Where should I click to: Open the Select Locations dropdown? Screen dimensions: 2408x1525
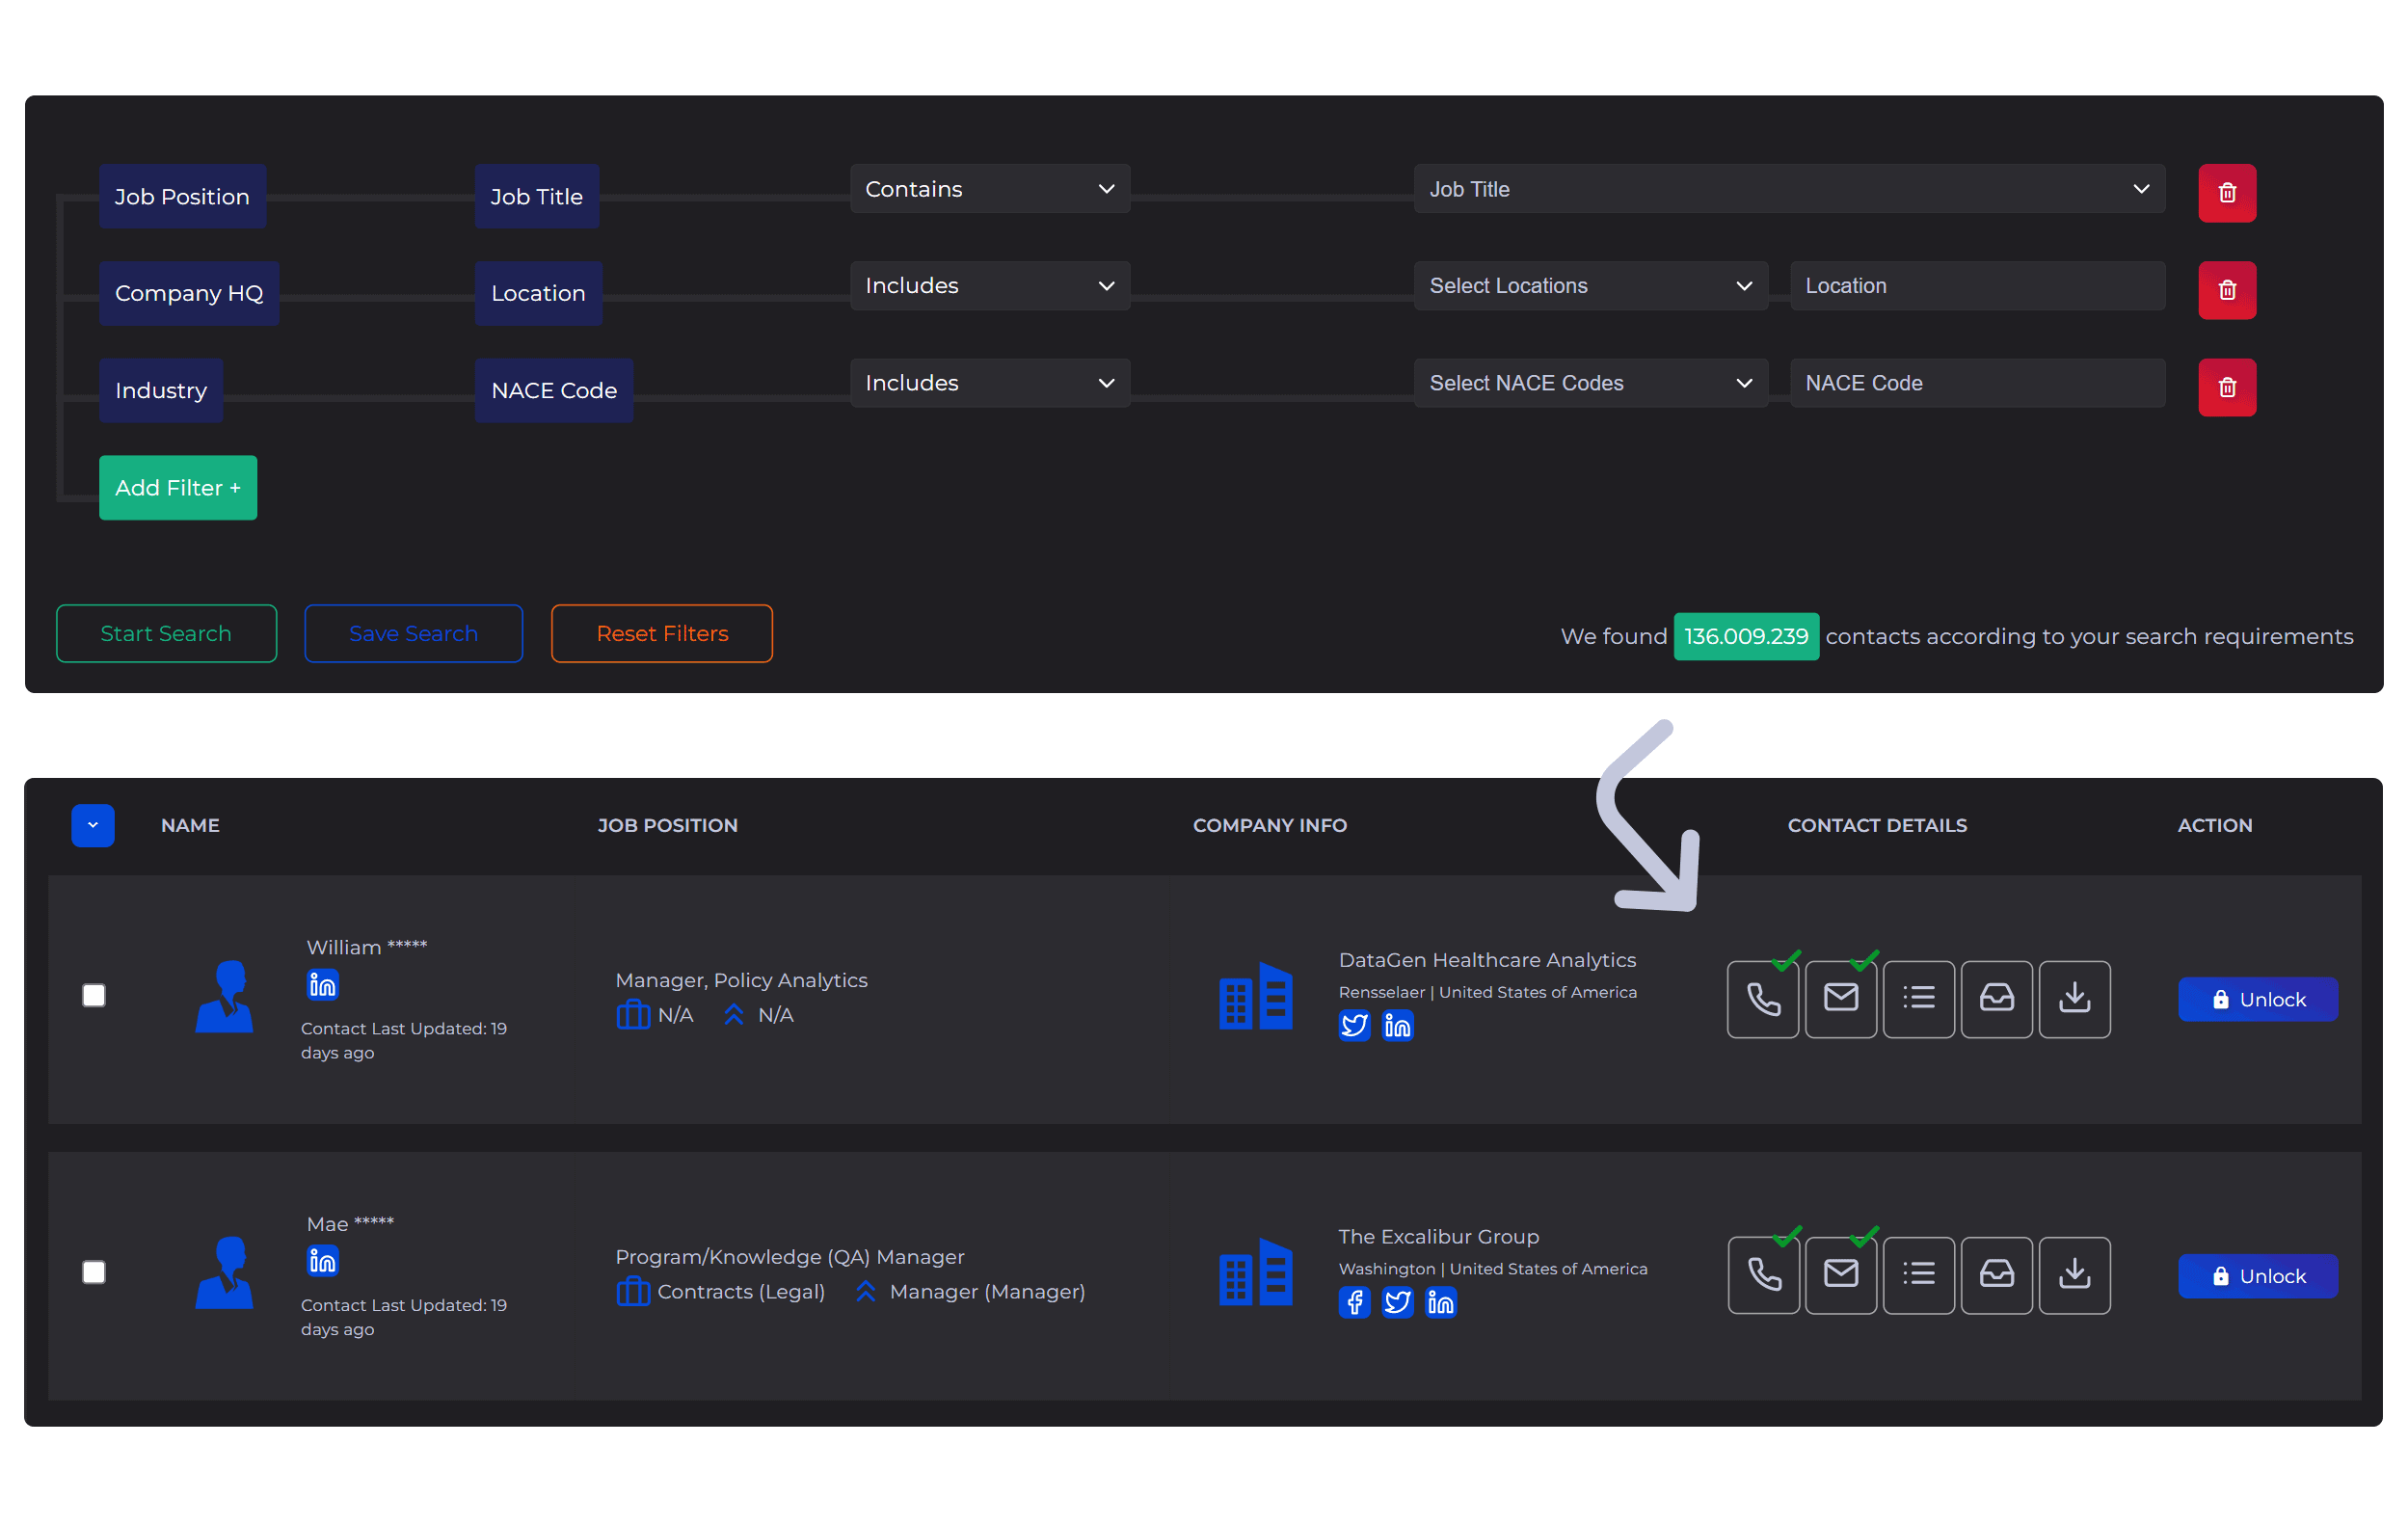(x=1590, y=286)
